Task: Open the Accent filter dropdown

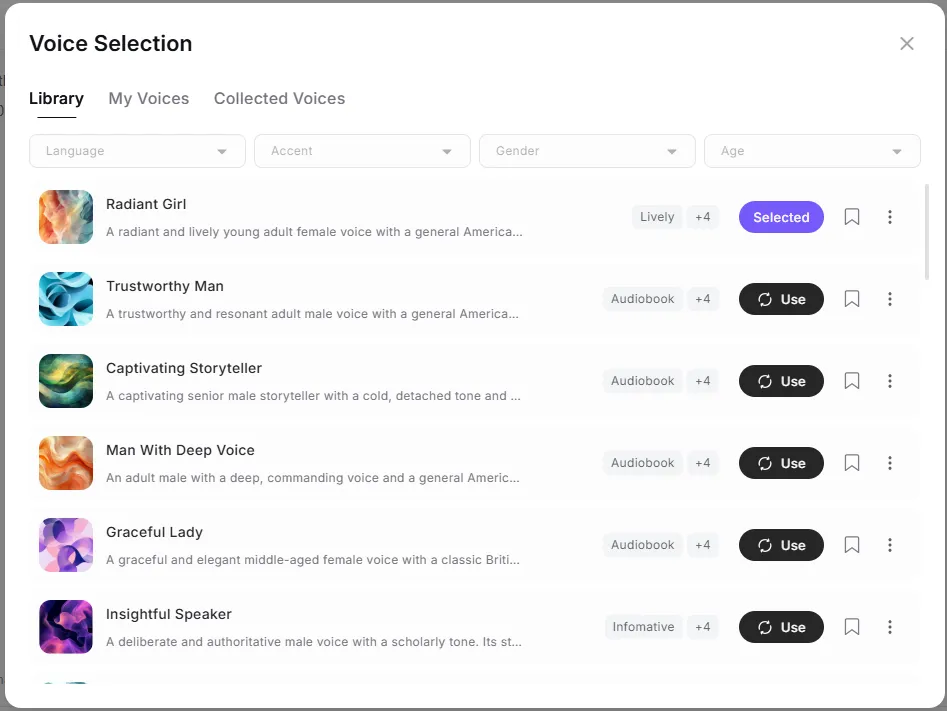Action: click(x=362, y=150)
